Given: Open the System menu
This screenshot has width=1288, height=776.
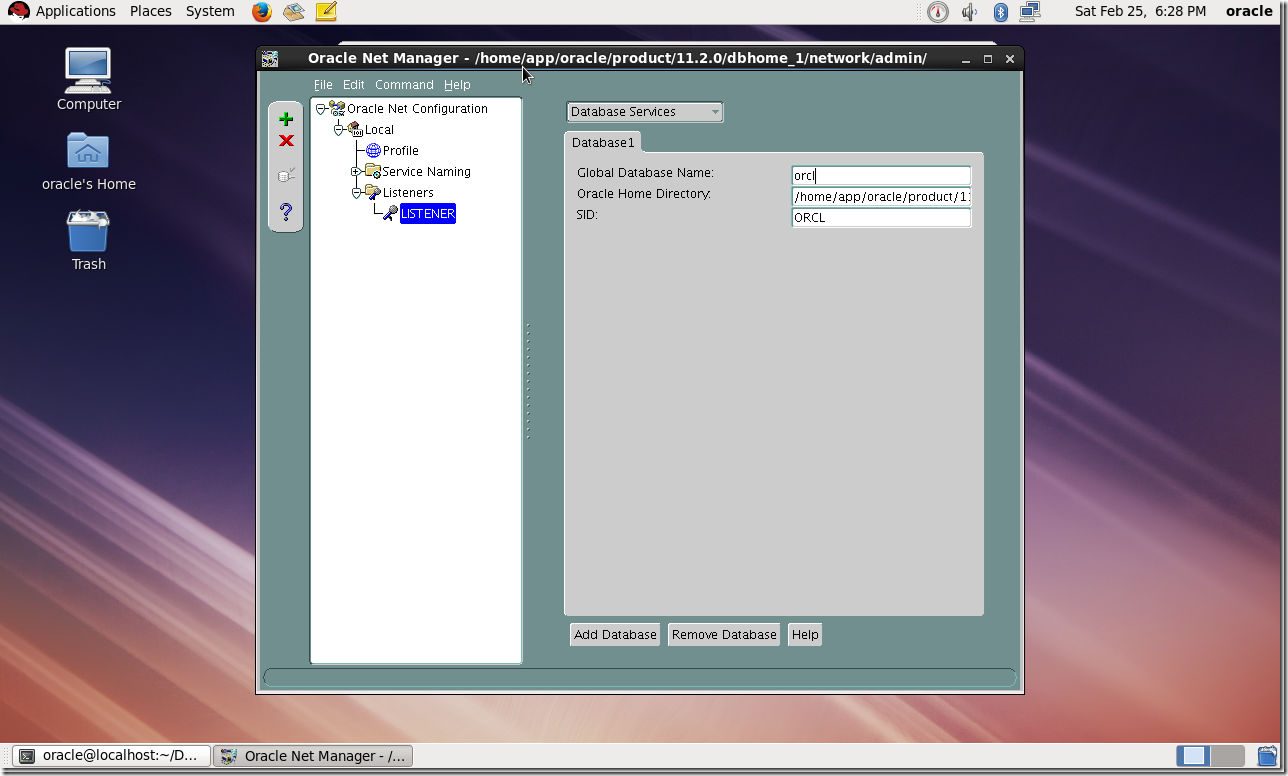Looking at the screenshot, I should pyautogui.click(x=210, y=11).
